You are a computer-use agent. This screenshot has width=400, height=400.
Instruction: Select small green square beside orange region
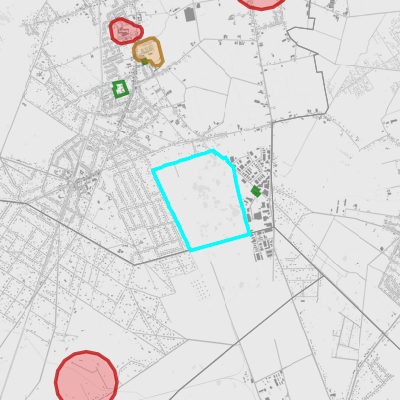tap(145, 61)
